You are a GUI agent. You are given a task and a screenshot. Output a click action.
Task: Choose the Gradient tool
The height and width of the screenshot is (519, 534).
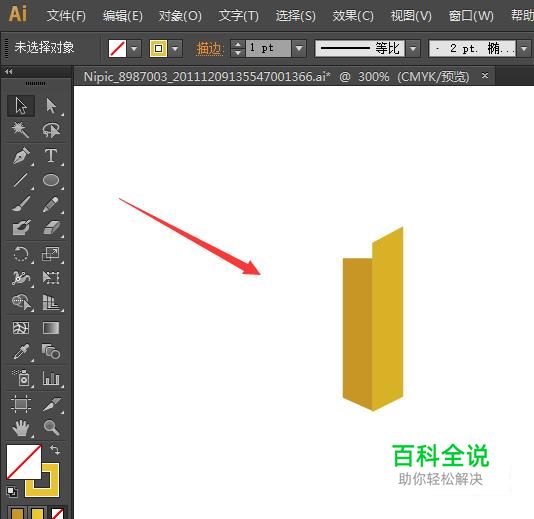pyautogui.click(x=51, y=328)
